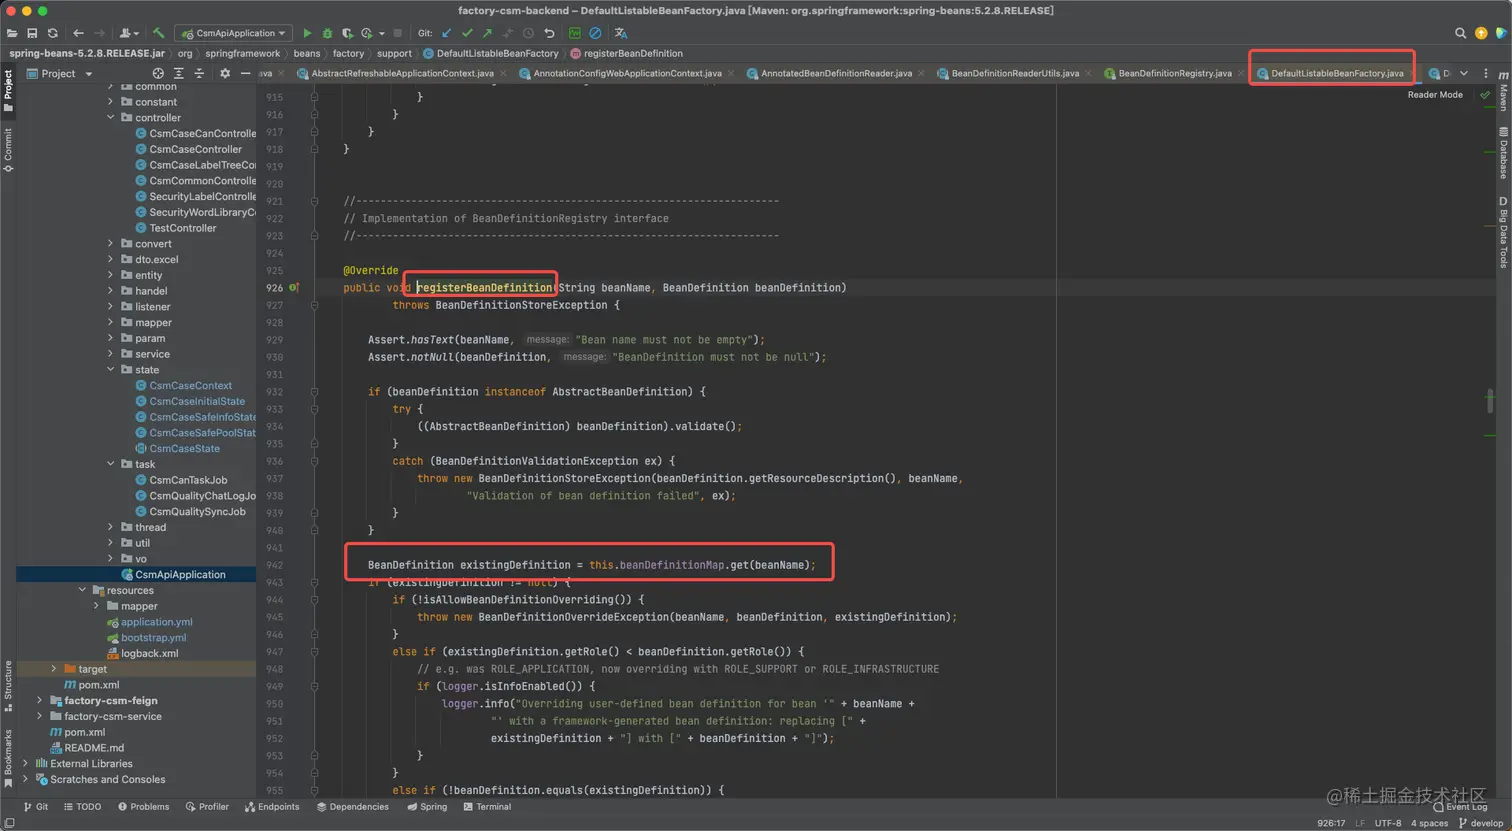Click the Git push arrow icon
Image resolution: width=1512 pixels, height=831 pixels.
tap(487, 33)
